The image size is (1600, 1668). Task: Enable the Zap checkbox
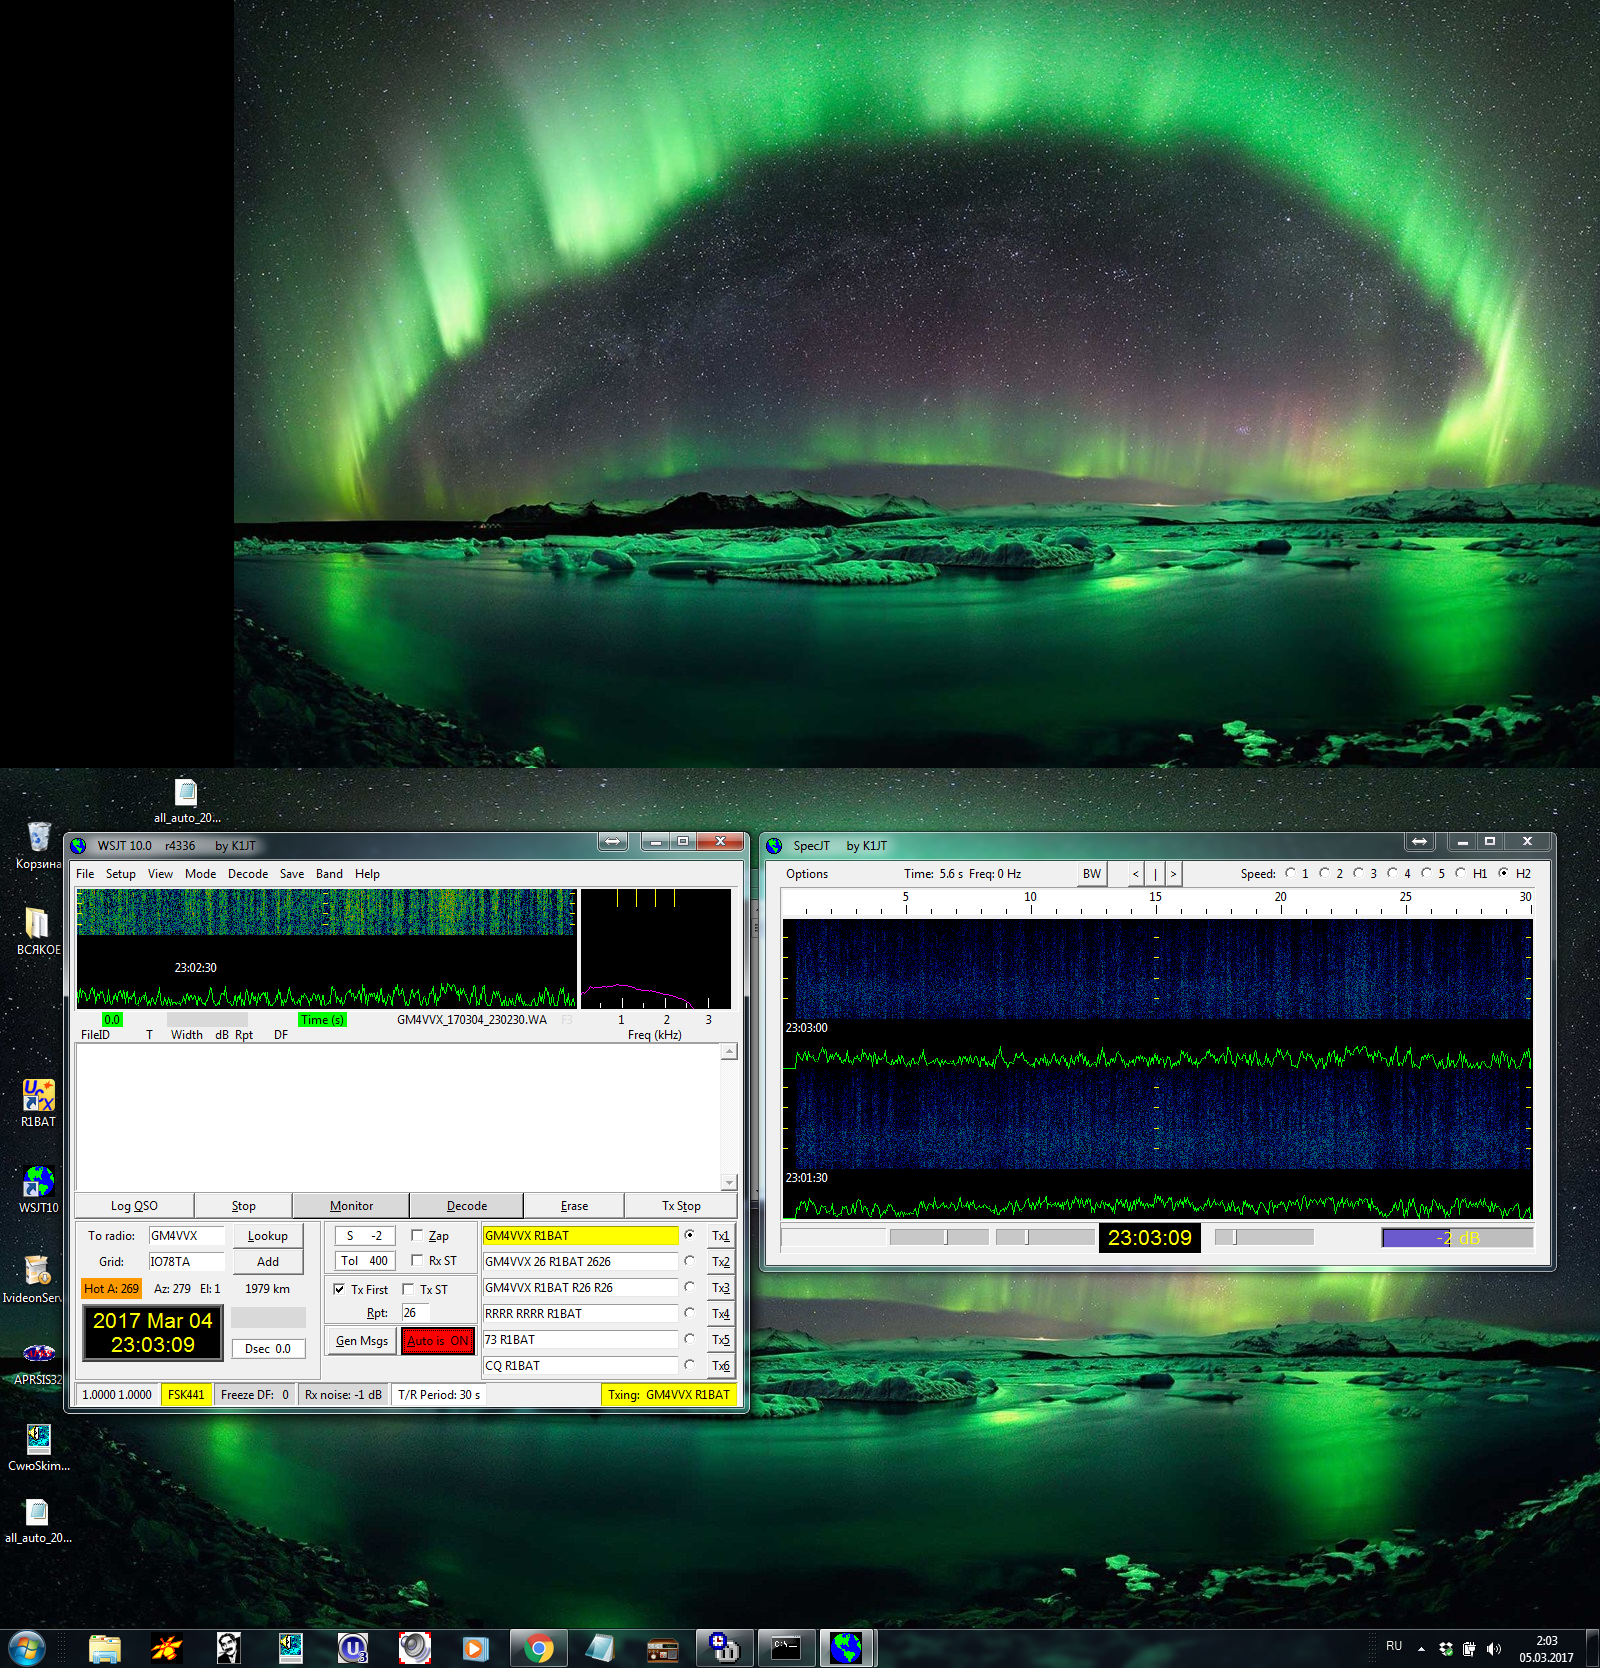417,1235
